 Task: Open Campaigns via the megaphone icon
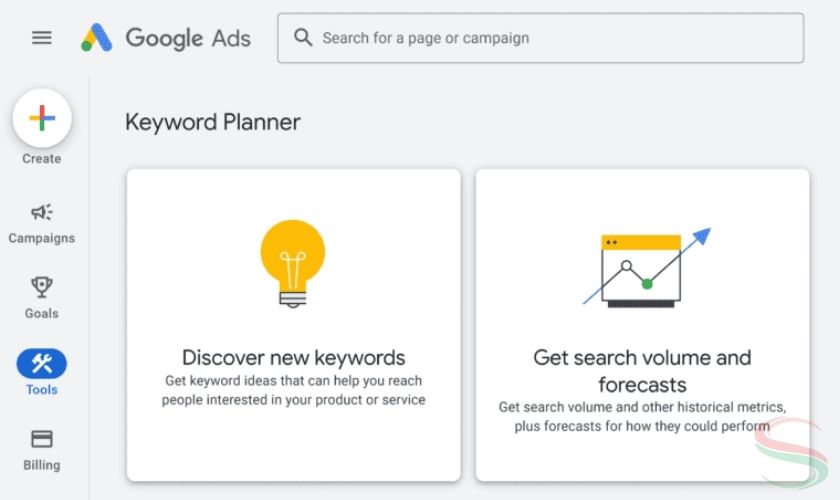[42, 212]
